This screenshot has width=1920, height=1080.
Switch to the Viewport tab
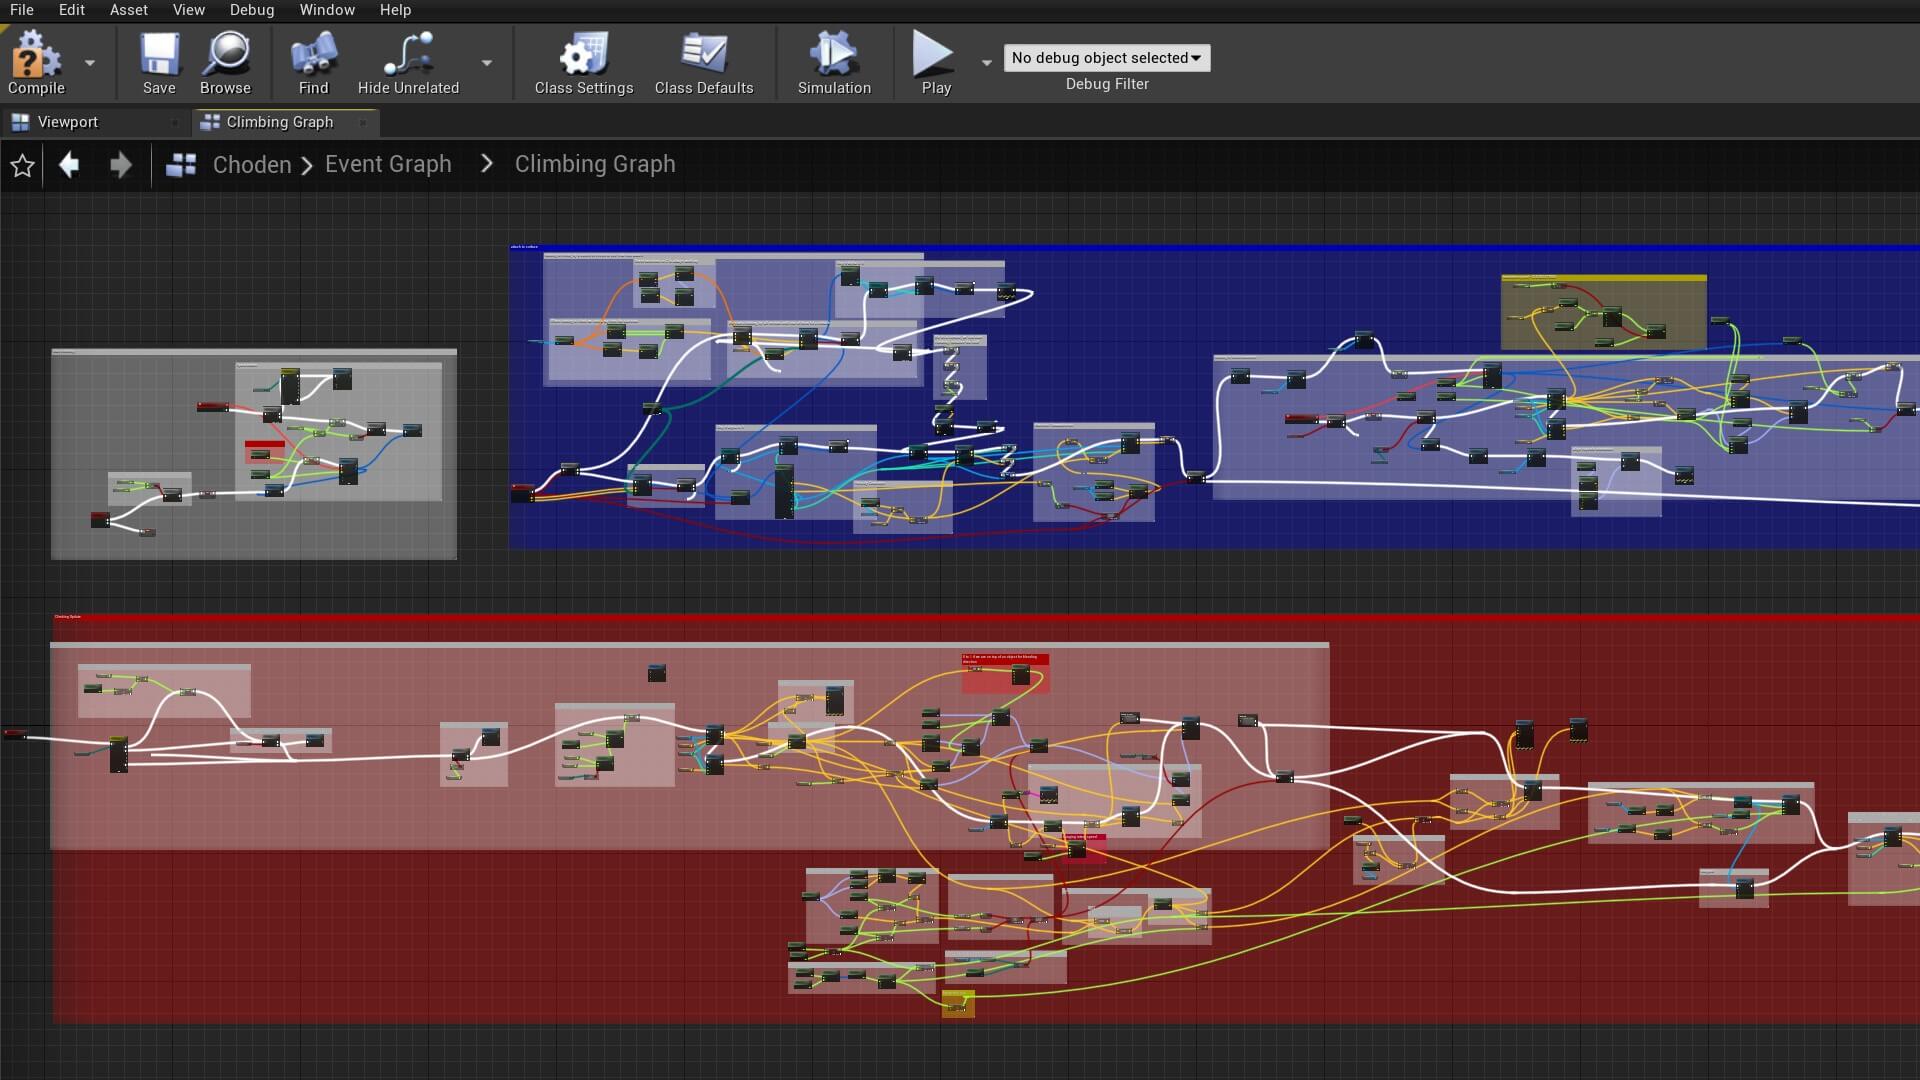pos(68,122)
